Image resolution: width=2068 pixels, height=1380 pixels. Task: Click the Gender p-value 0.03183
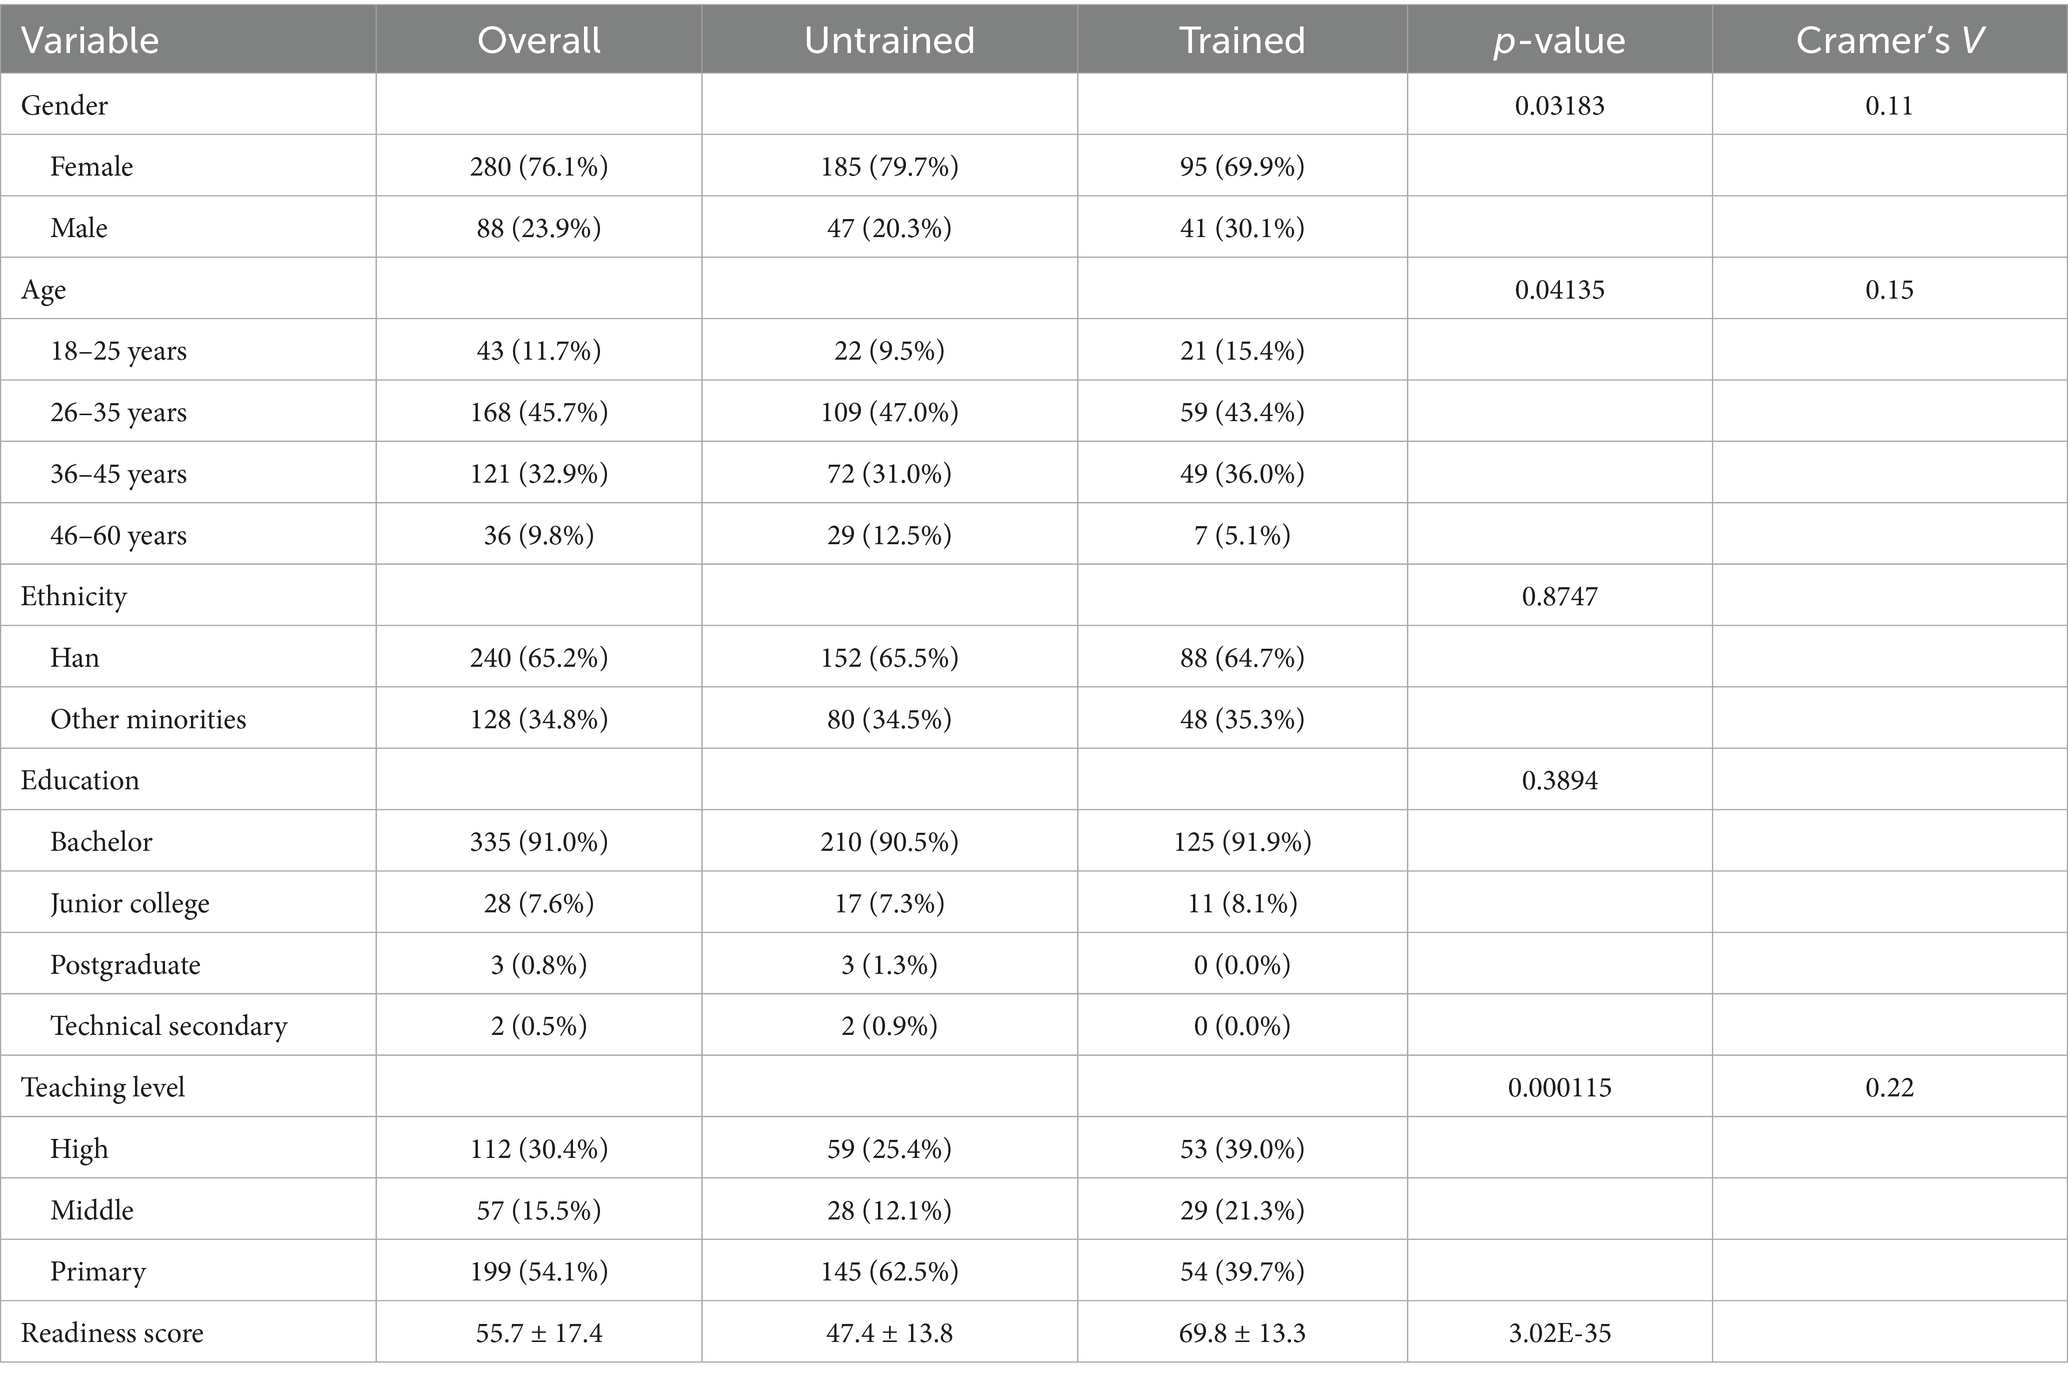click(x=1559, y=105)
